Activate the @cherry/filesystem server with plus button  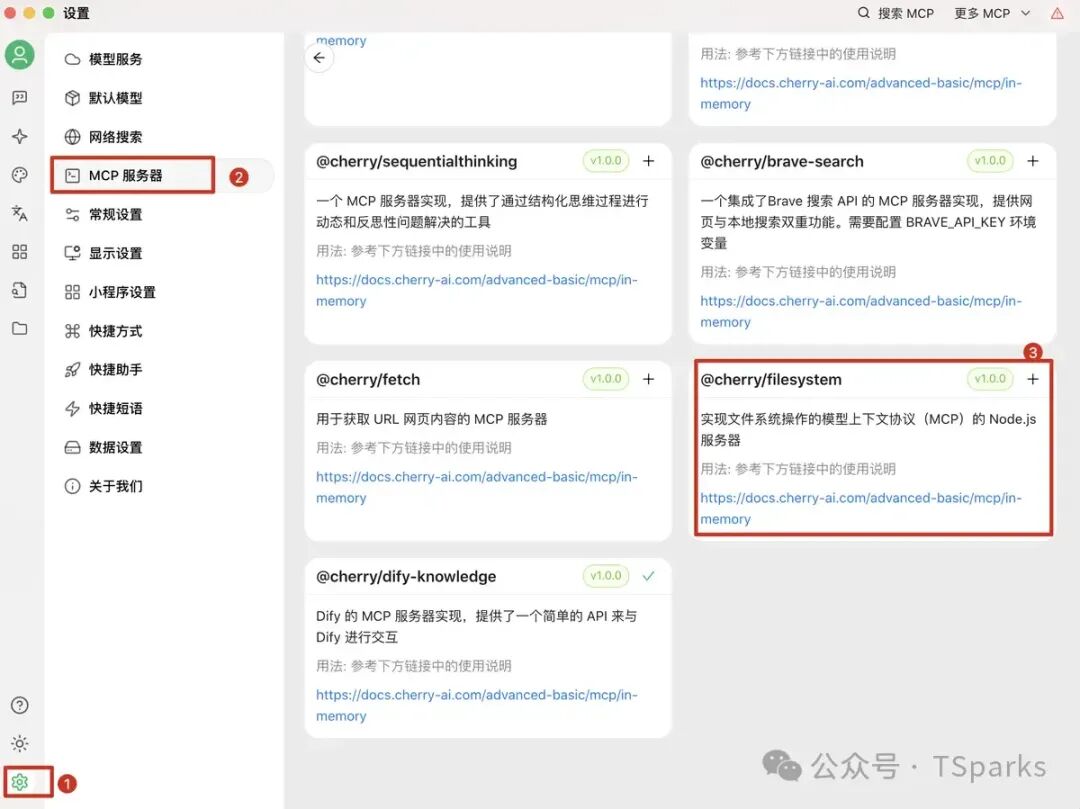(1033, 379)
